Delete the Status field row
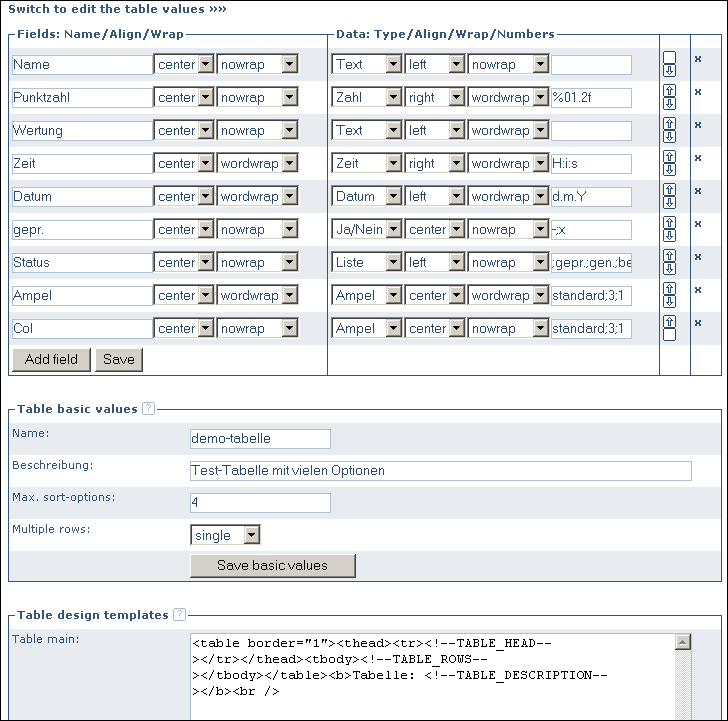The width and height of the screenshot is (728, 721). point(697,257)
